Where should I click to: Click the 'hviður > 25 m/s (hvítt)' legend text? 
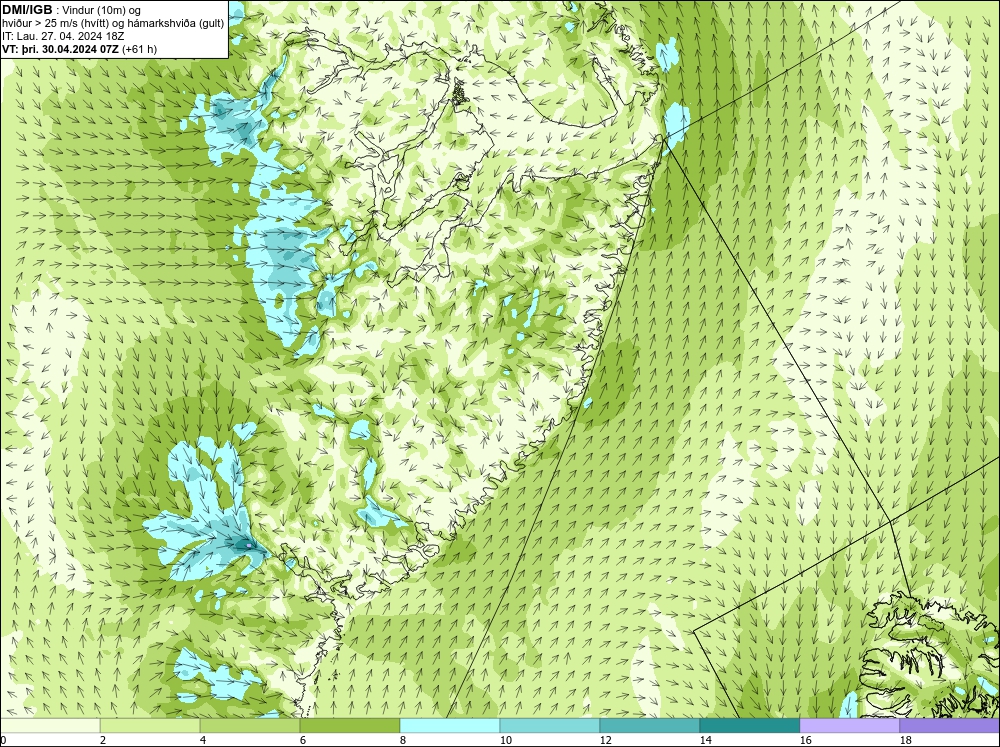53,23
